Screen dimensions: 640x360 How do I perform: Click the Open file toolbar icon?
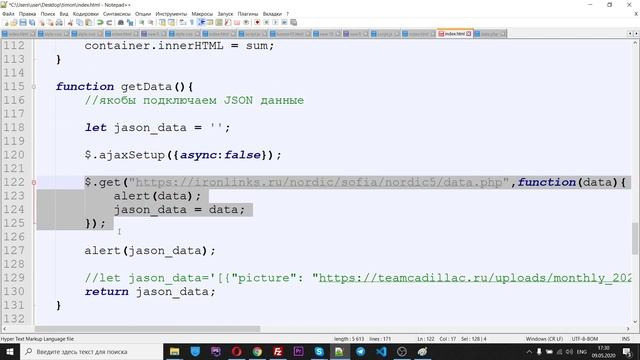click(x=14, y=22)
